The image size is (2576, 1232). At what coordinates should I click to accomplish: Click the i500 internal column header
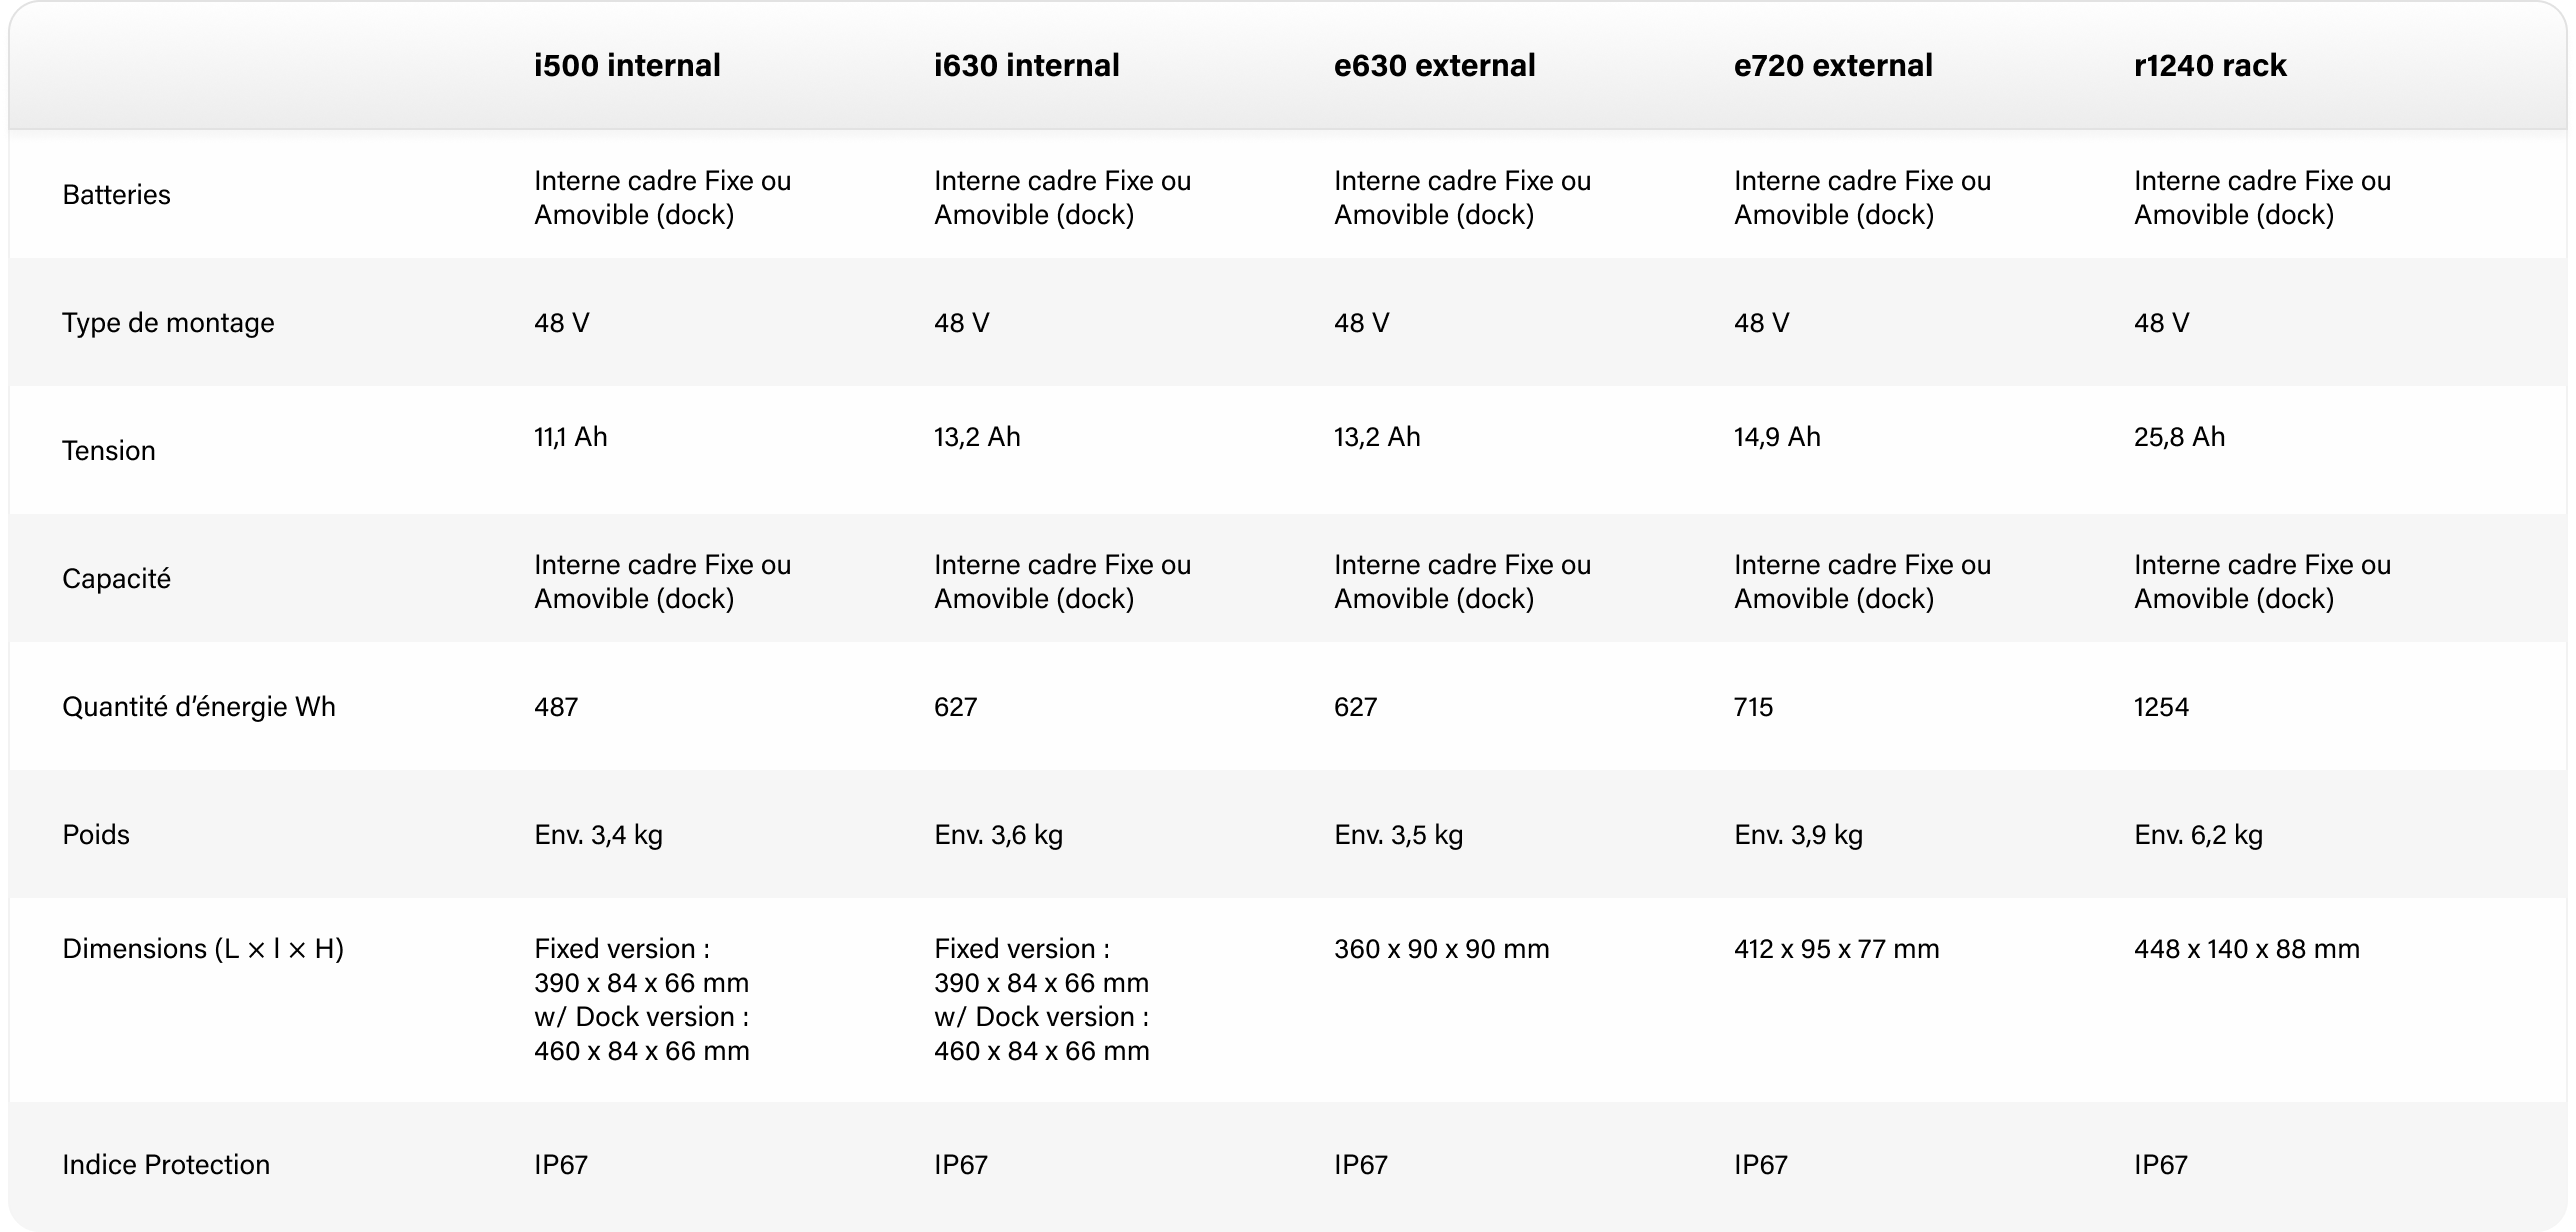click(627, 66)
